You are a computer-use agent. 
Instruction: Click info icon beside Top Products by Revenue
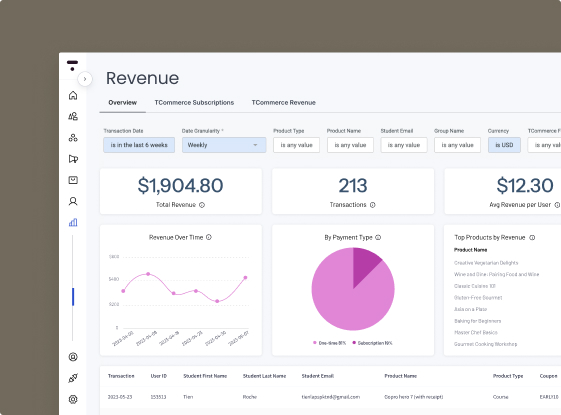[x=532, y=238]
